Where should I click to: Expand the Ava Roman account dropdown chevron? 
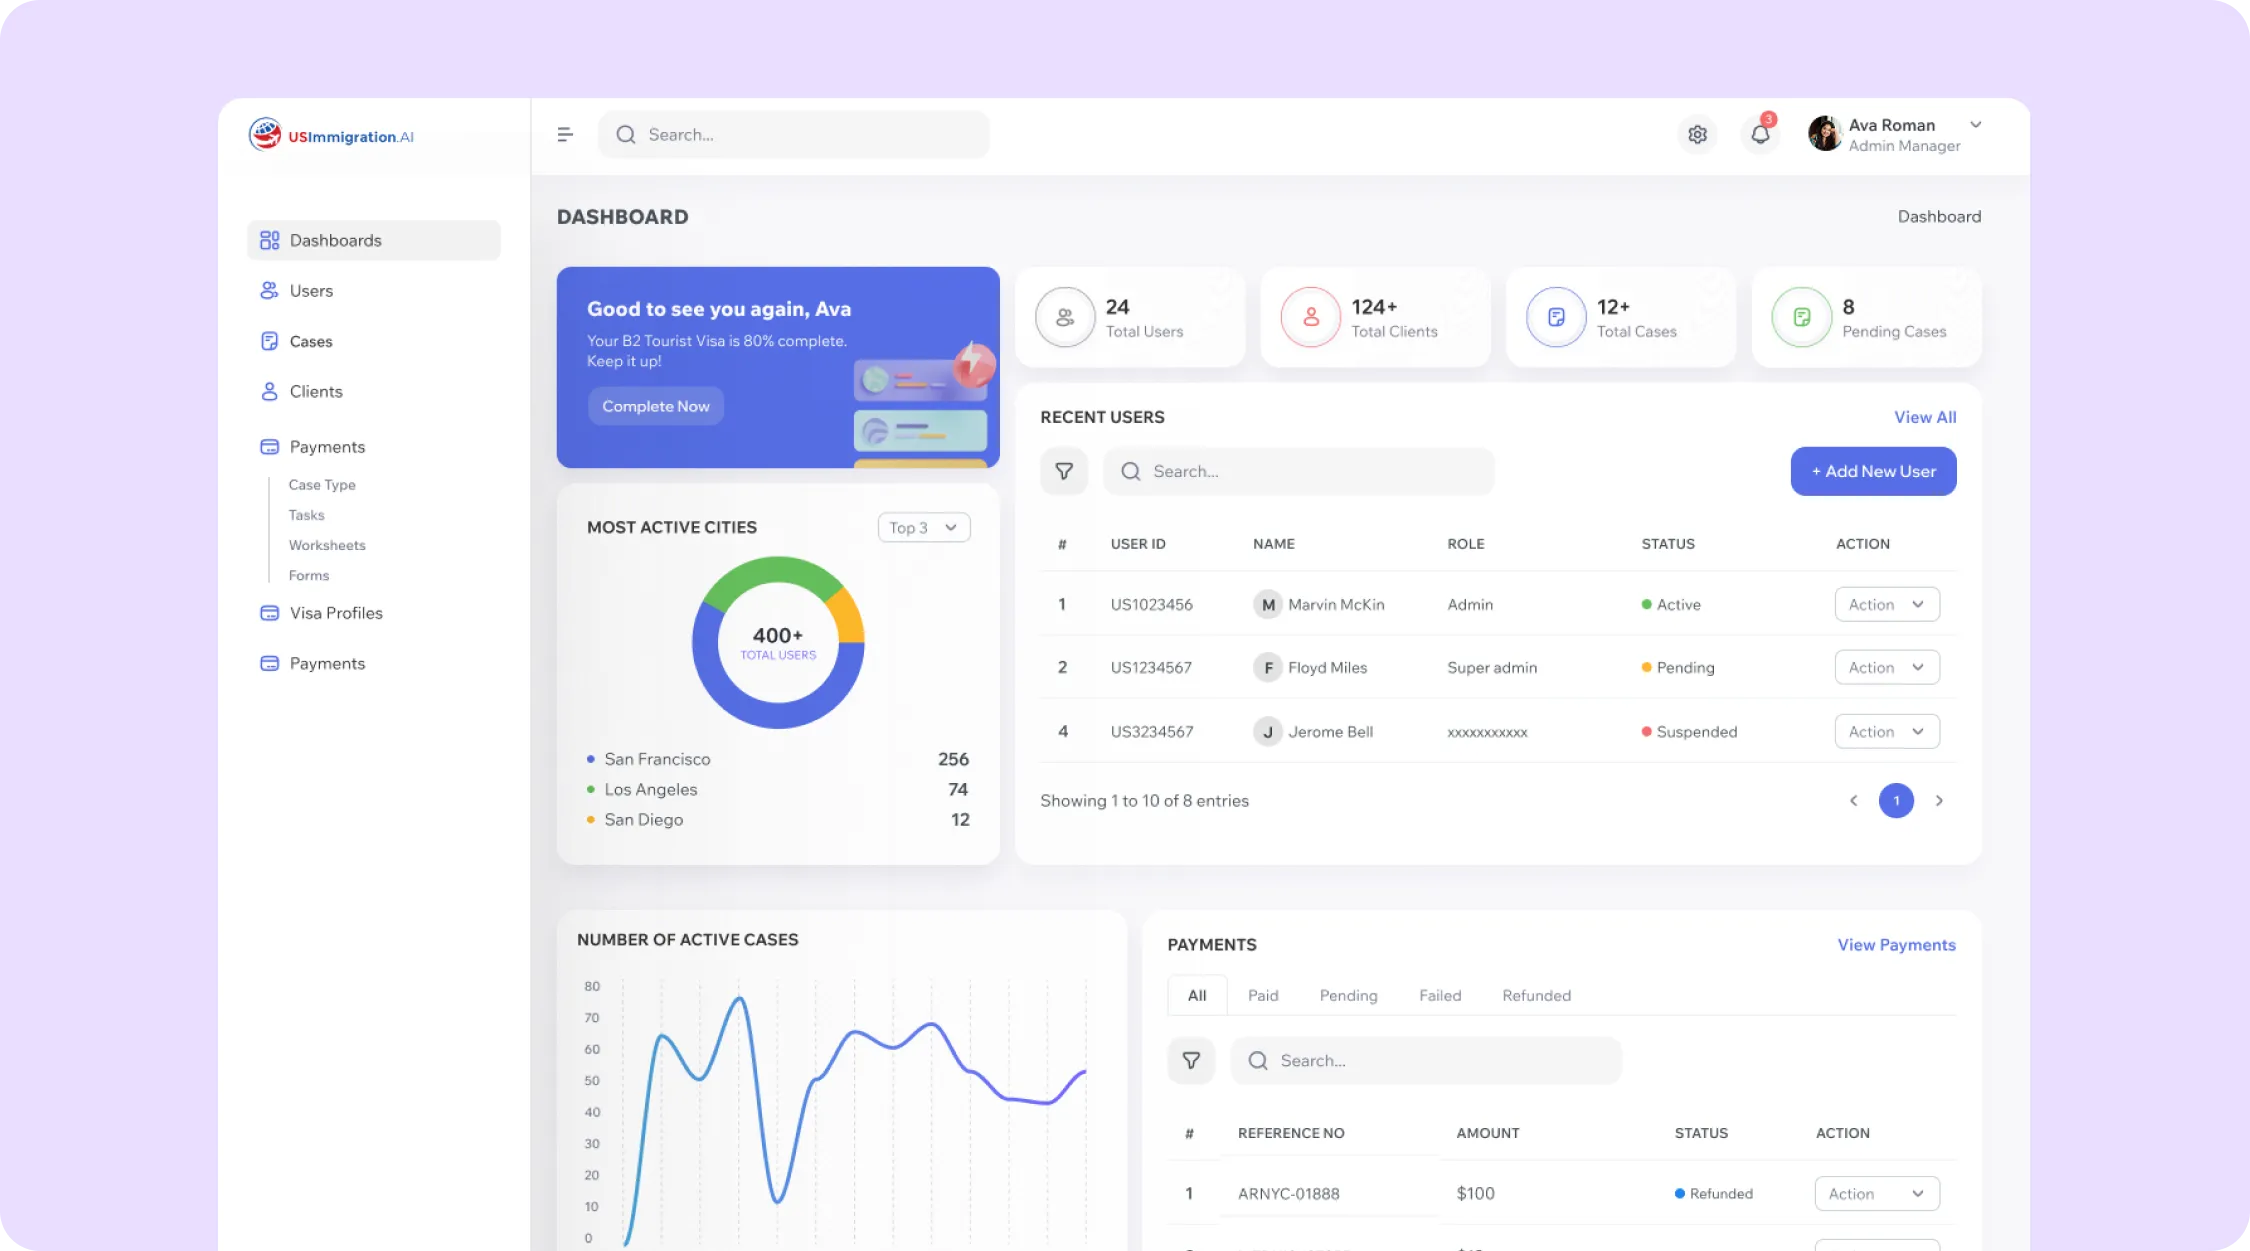[x=1975, y=125]
